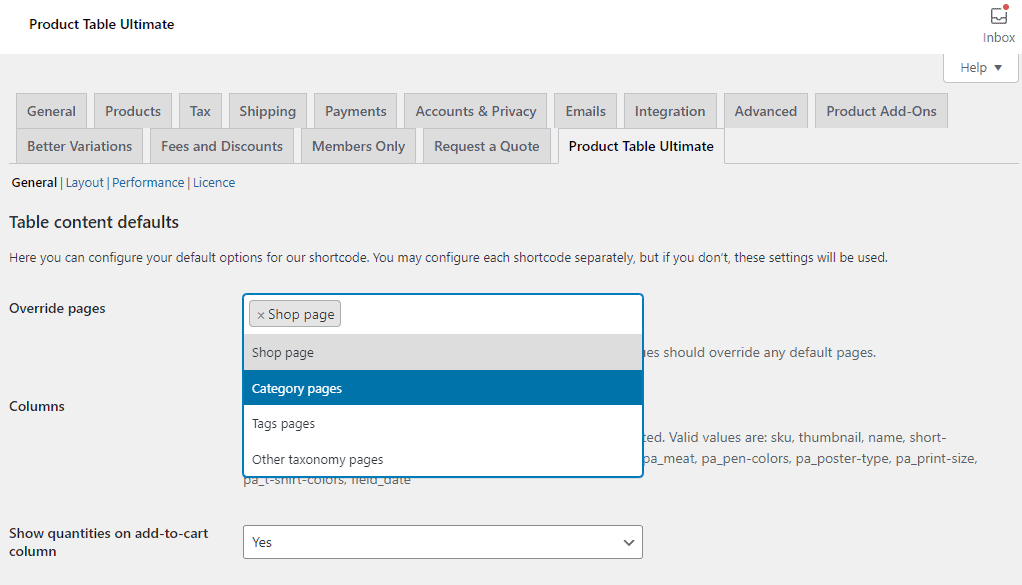
Task: Switch to the Emails tab
Action: [585, 111]
